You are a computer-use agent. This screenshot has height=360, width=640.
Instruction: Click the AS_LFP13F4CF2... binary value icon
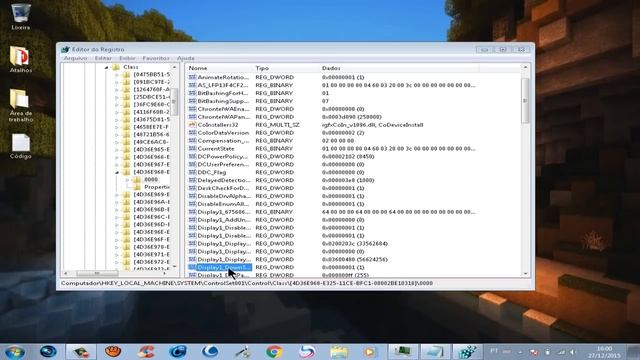pyautogui.click(x=192, y=85)
